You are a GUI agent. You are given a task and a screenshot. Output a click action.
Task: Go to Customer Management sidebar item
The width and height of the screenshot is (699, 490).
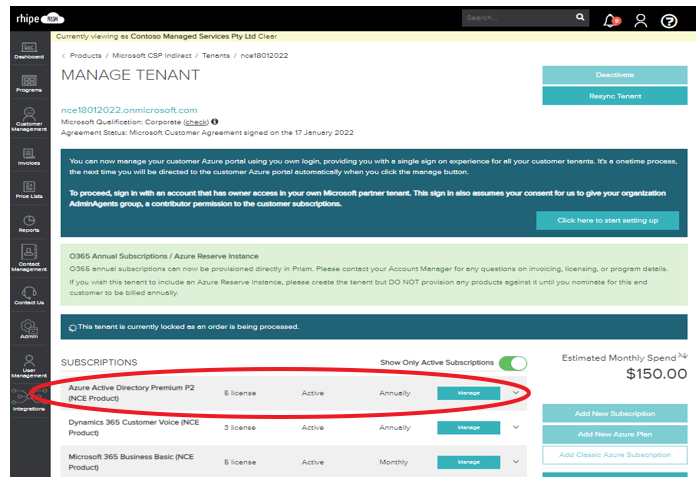click(29, 119)
